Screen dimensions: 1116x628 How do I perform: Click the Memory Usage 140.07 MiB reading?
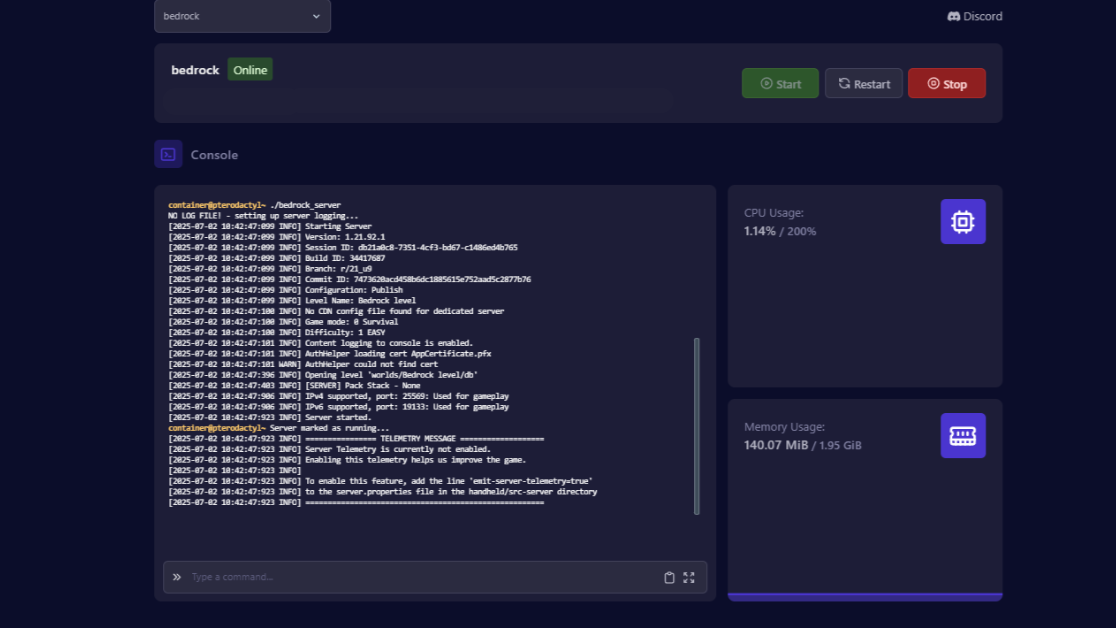[775, 445]
